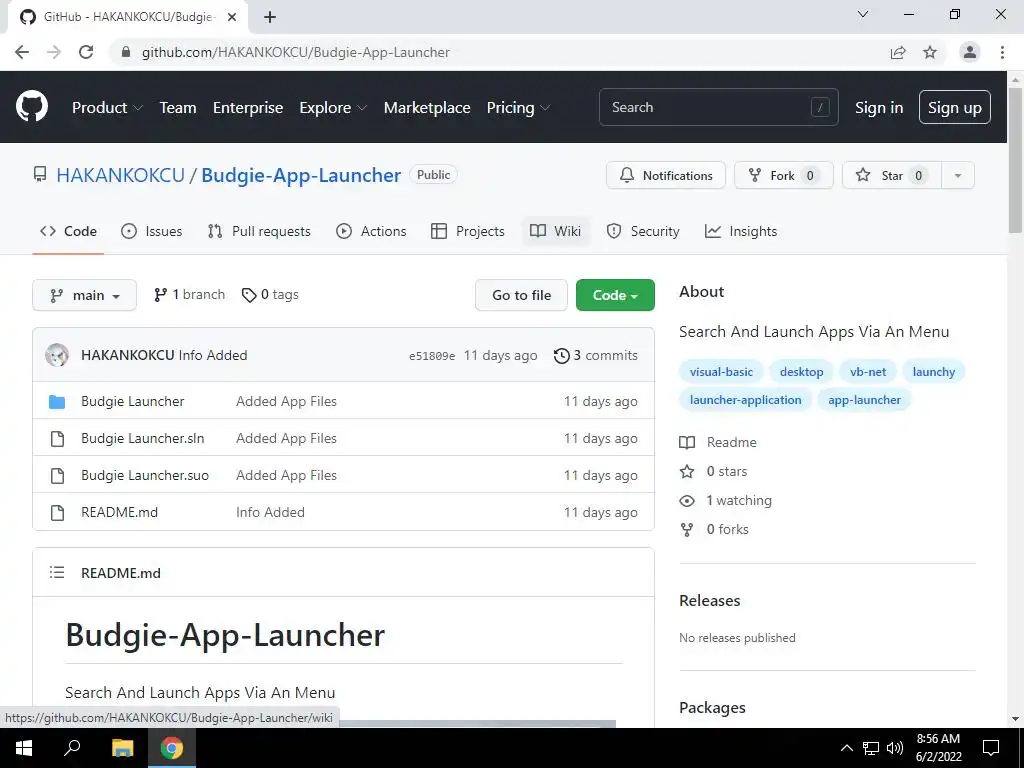Open commit hash e51809e
This screenshot has height=768, width=1024.
432,356
